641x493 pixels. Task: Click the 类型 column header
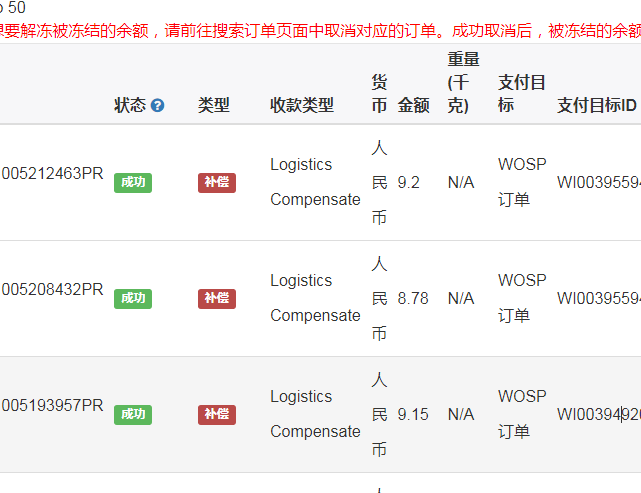coord(214,105)
